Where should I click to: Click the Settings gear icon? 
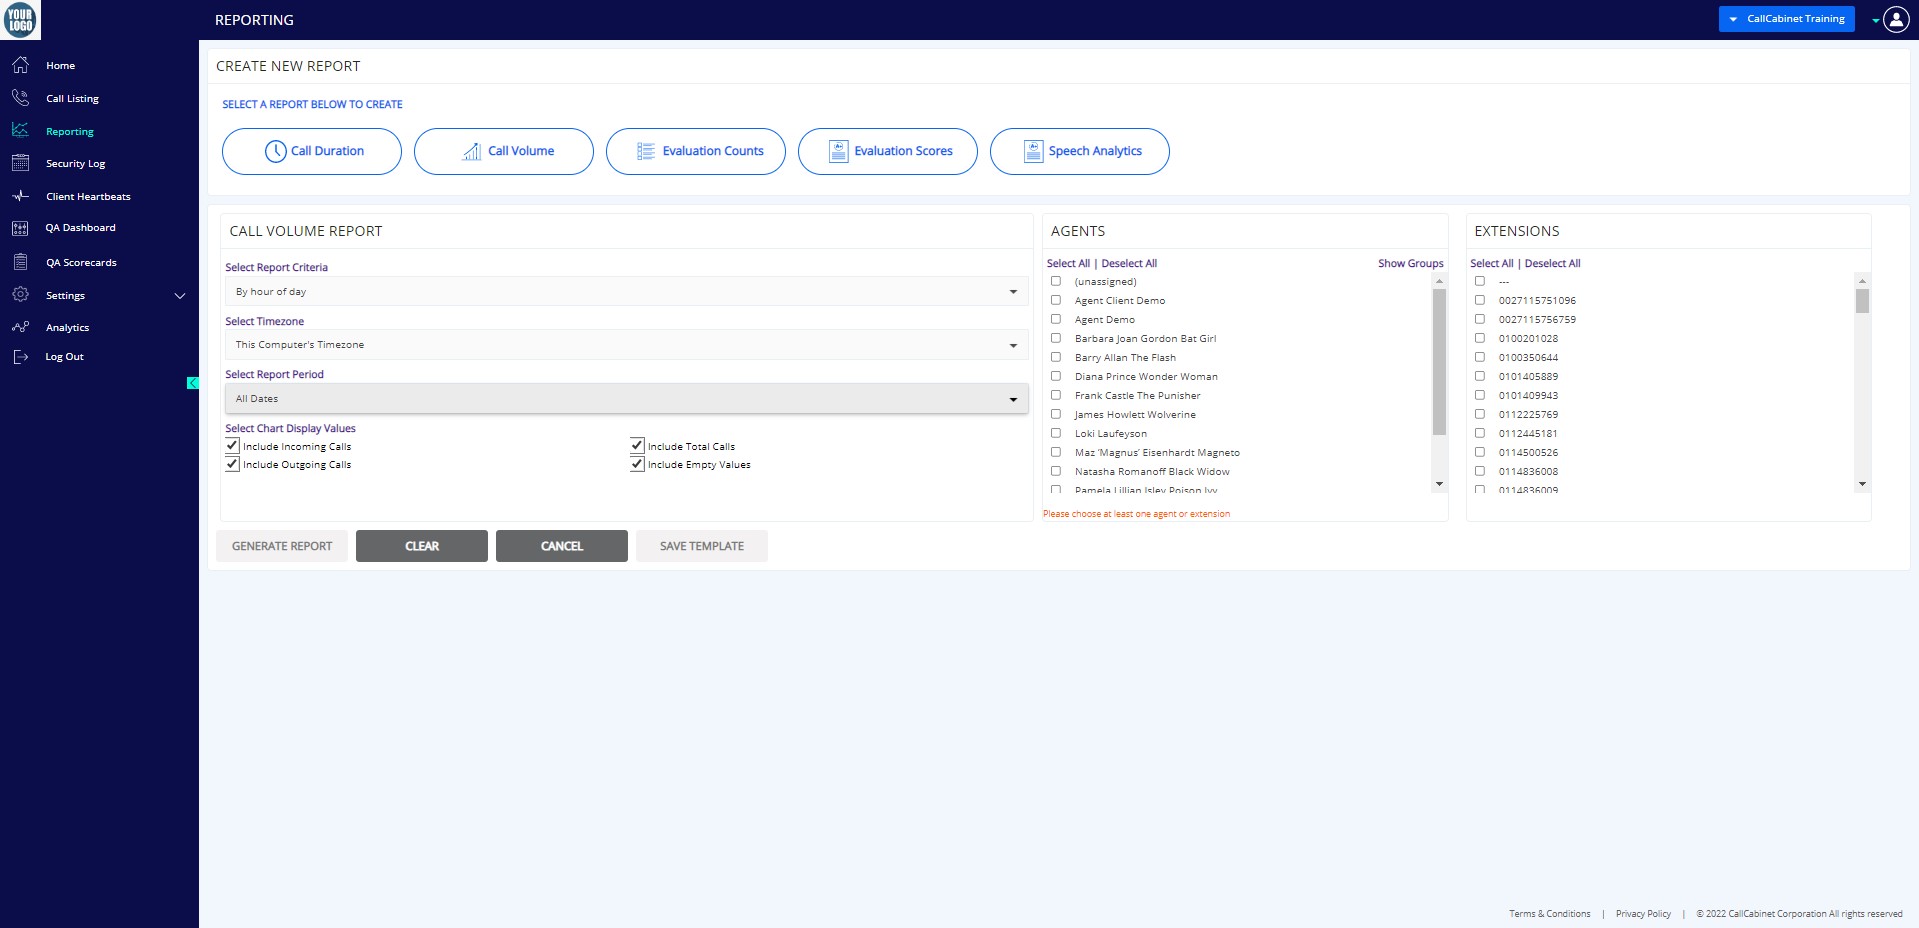pyautogui.click(x=20, y=295)
